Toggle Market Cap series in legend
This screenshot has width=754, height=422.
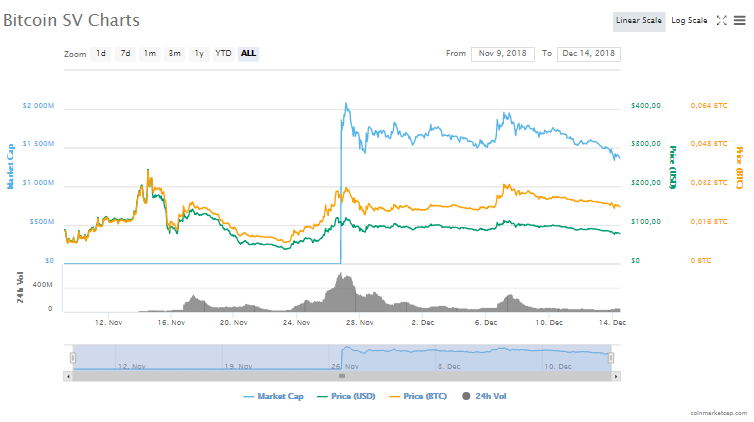[x=274, y=397]
